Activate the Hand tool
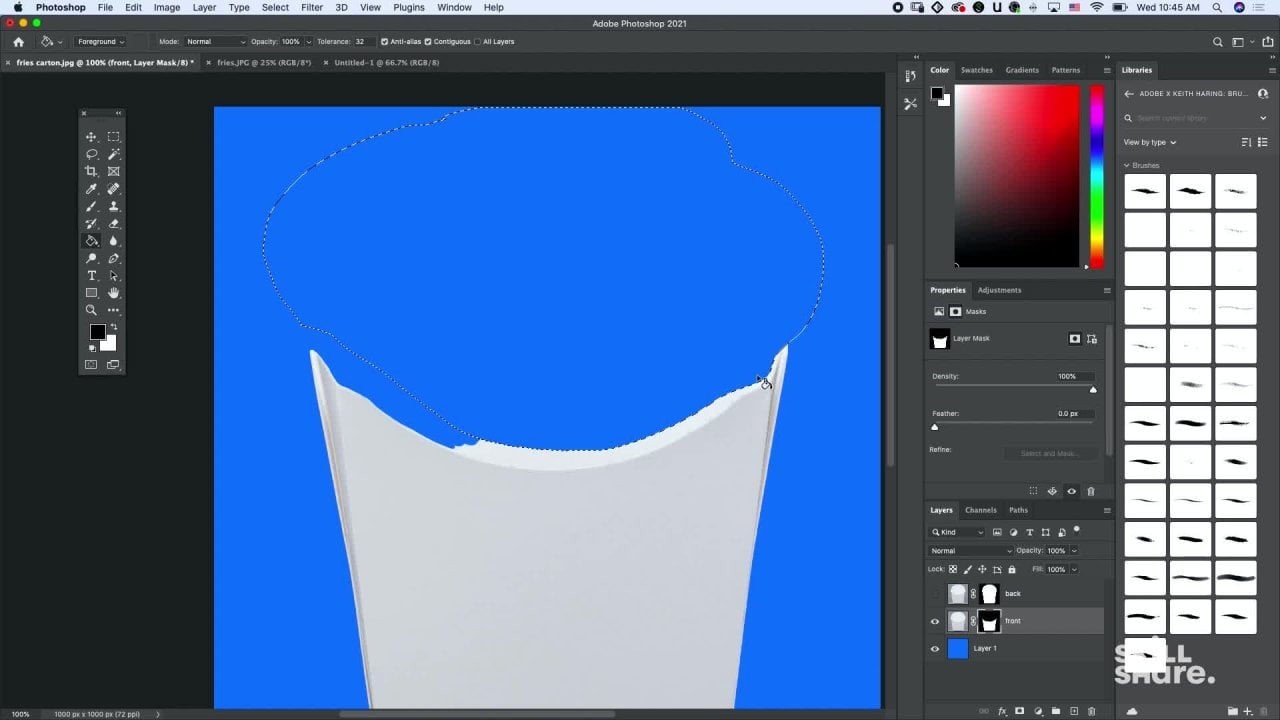1280x720 pixels. [x=113, y=293]
